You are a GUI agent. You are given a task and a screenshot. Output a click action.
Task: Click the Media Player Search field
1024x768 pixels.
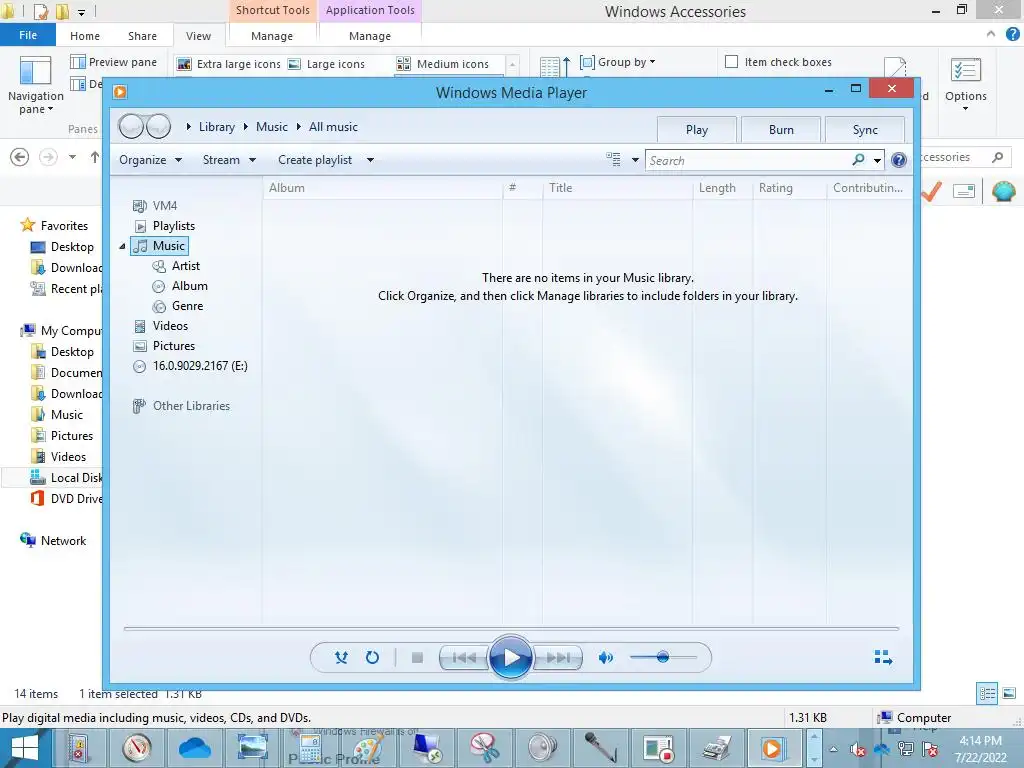(x=748, y=160)
